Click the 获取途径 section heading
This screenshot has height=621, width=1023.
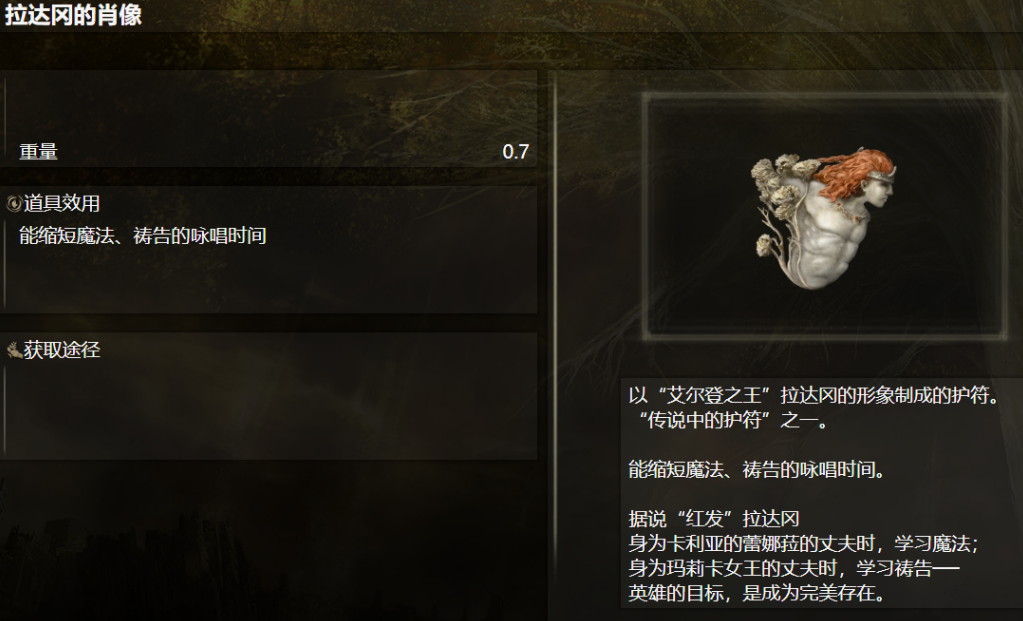tap(62, 350)
